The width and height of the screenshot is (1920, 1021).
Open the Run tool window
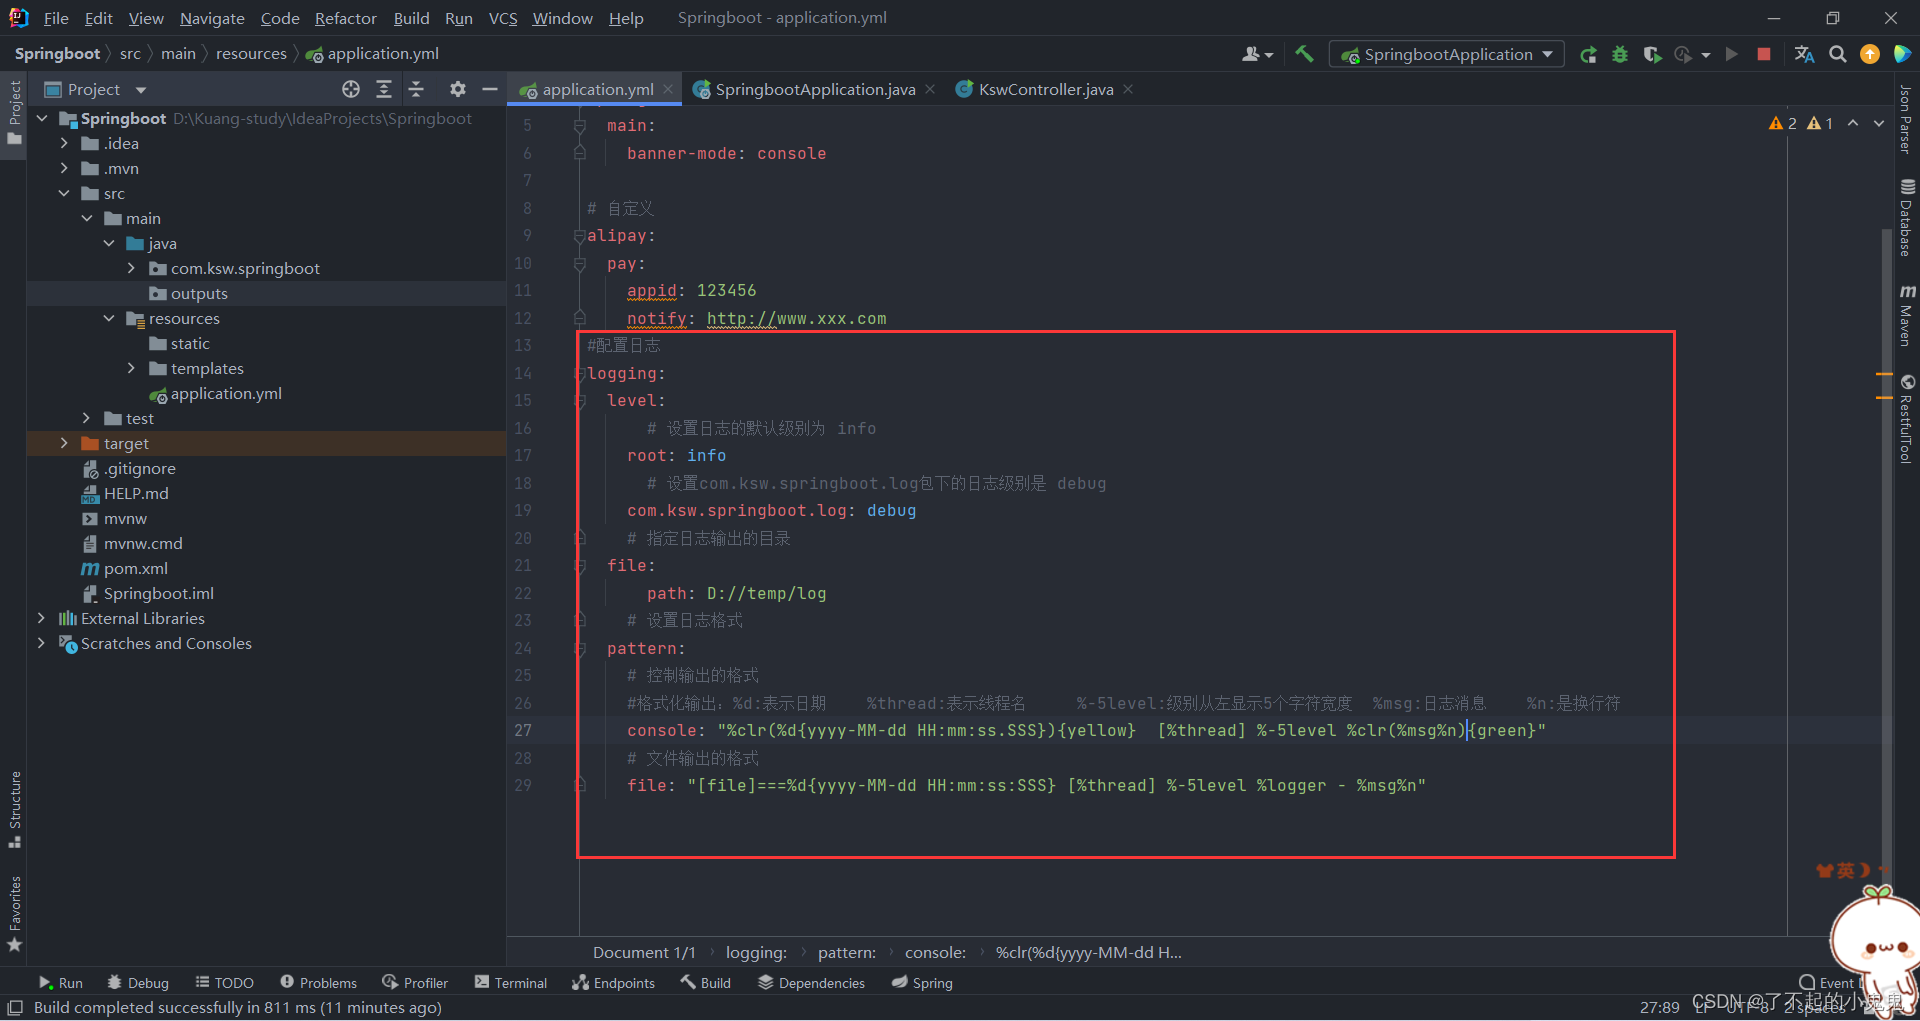pos(61,982)
